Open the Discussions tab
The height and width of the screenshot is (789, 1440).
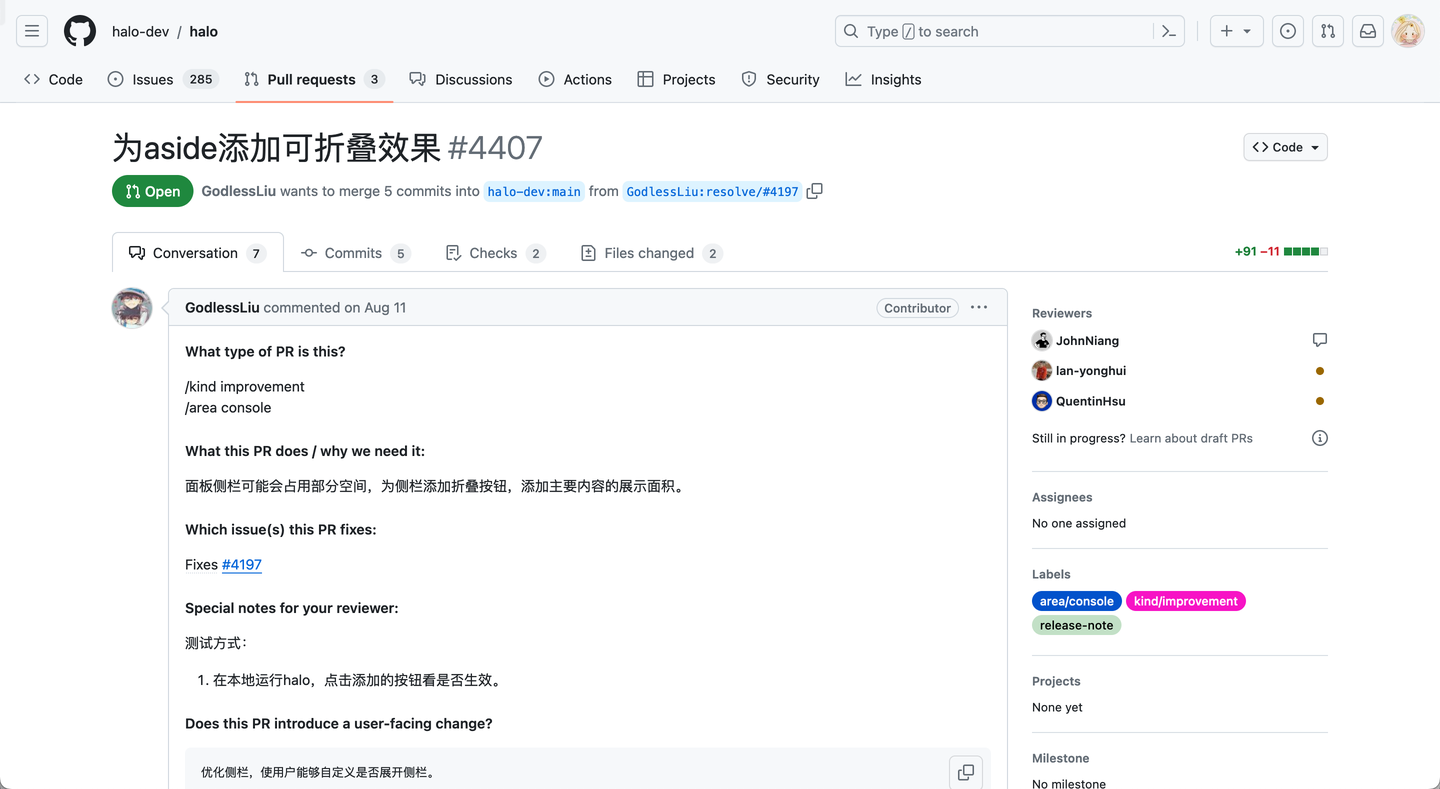[x=461, y=79]
